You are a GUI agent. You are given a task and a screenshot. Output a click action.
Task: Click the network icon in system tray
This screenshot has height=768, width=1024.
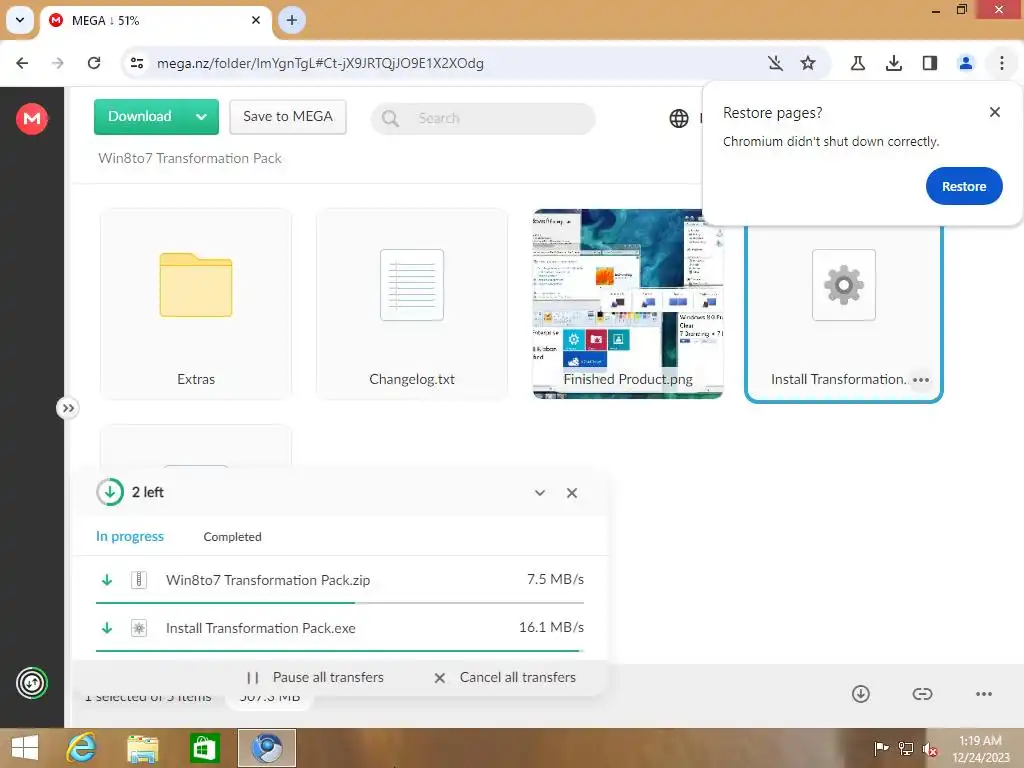906,748
